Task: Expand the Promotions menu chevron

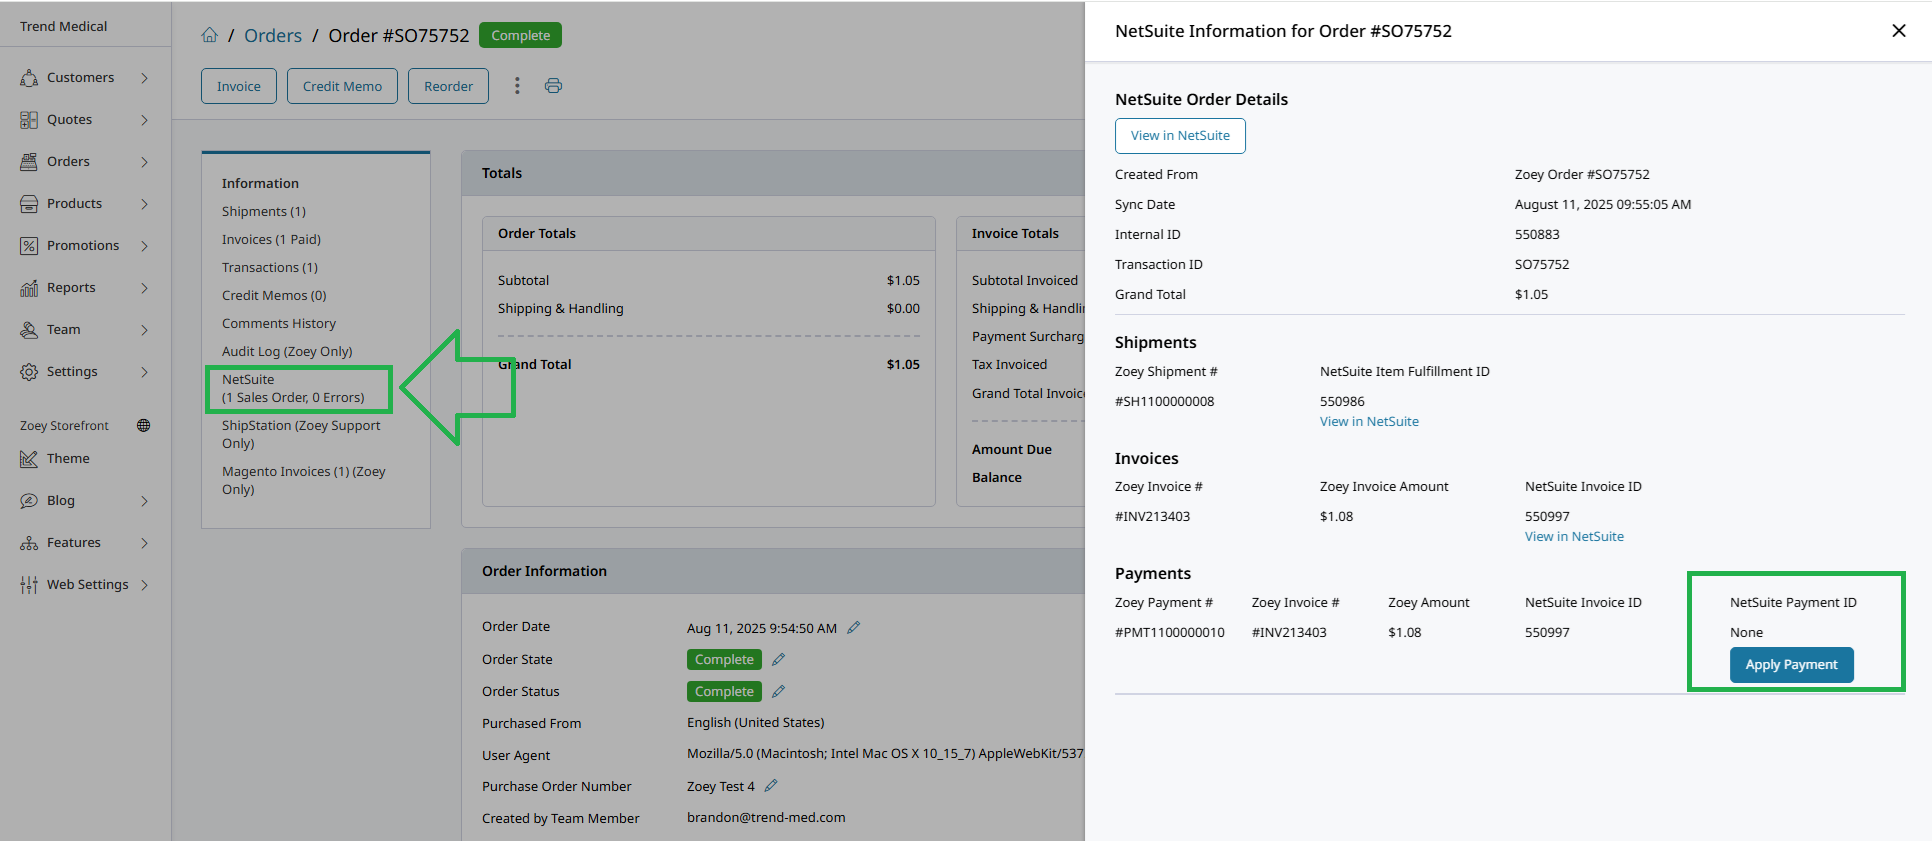Action: pyautogui.click(x=145, y=246)
